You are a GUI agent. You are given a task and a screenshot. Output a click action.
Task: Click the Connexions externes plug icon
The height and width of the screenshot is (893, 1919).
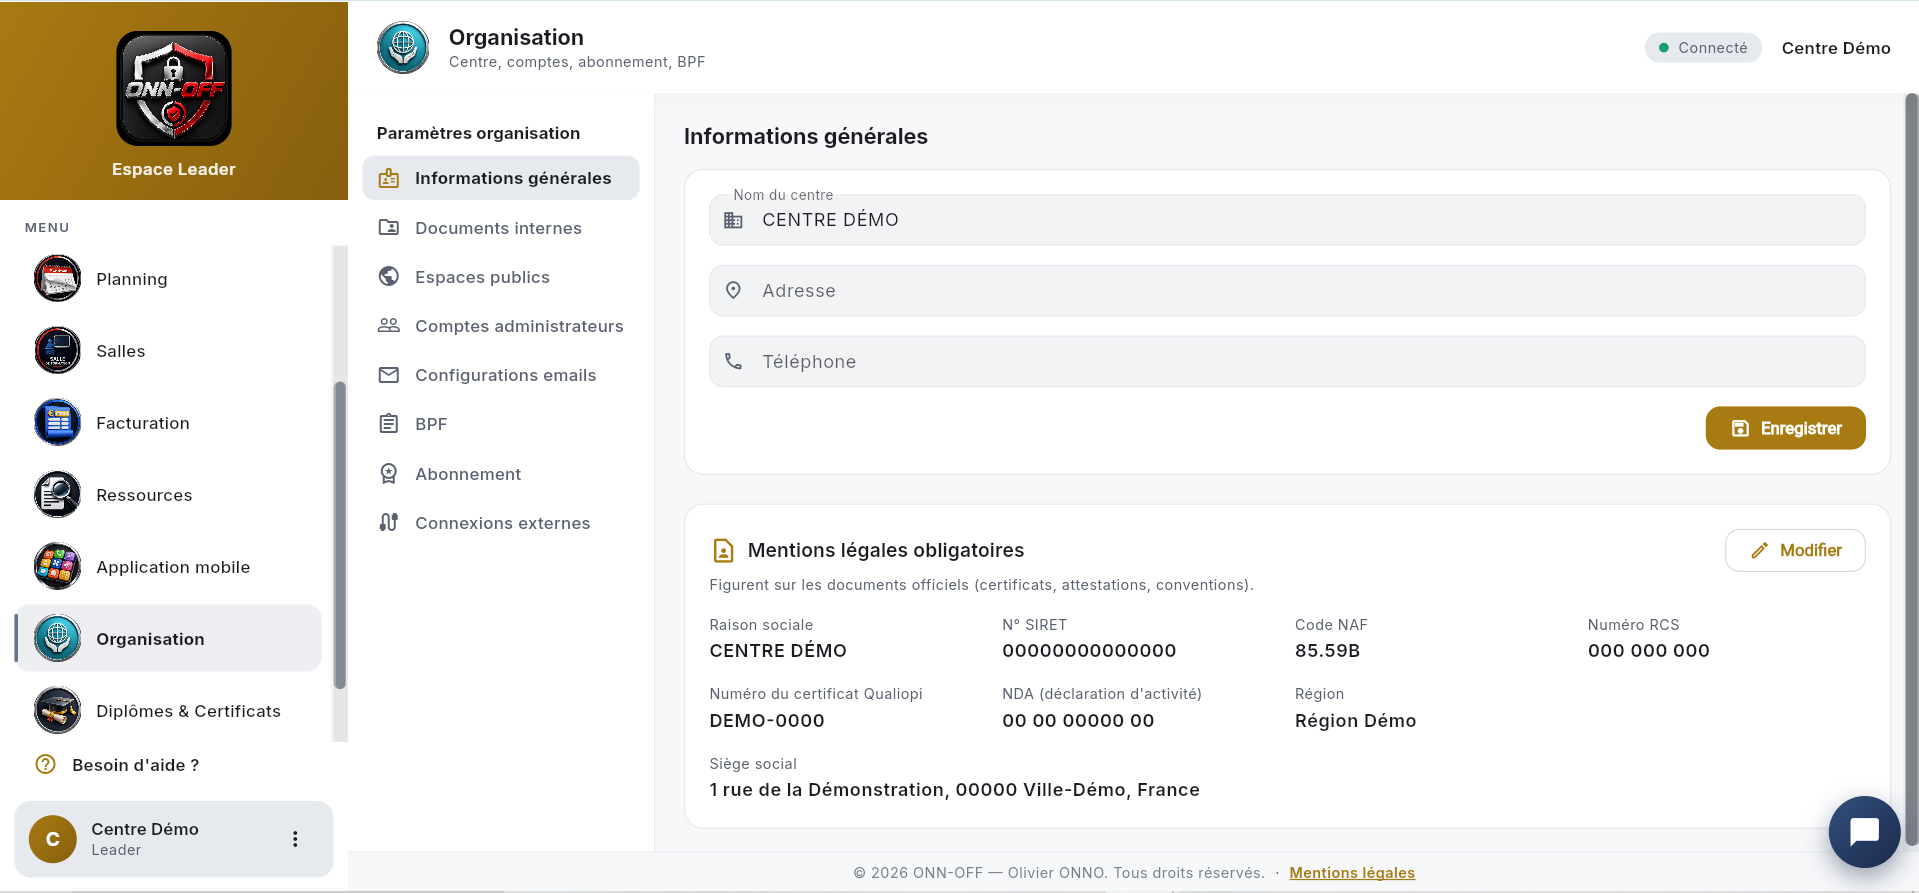click(389, 523)
